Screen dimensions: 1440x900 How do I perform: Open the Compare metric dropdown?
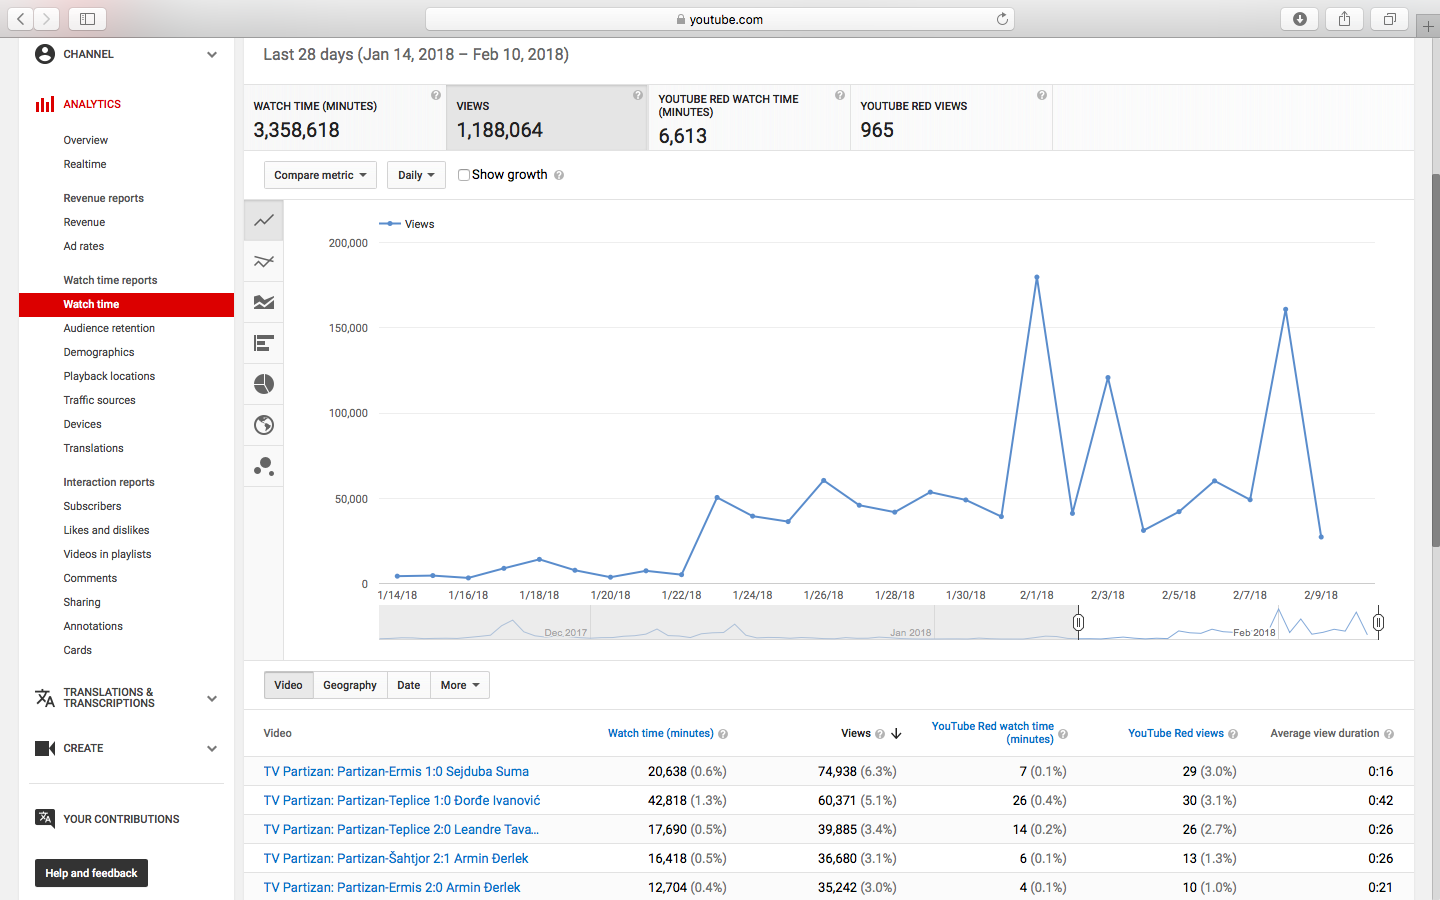coord(320,175)
